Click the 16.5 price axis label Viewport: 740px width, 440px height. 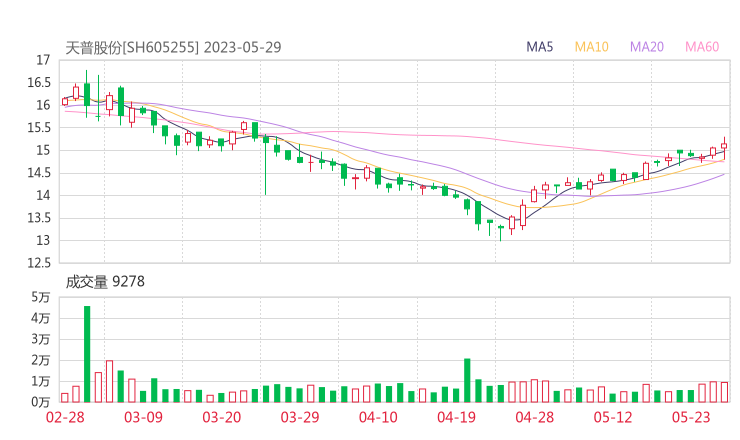coord(39,83)
